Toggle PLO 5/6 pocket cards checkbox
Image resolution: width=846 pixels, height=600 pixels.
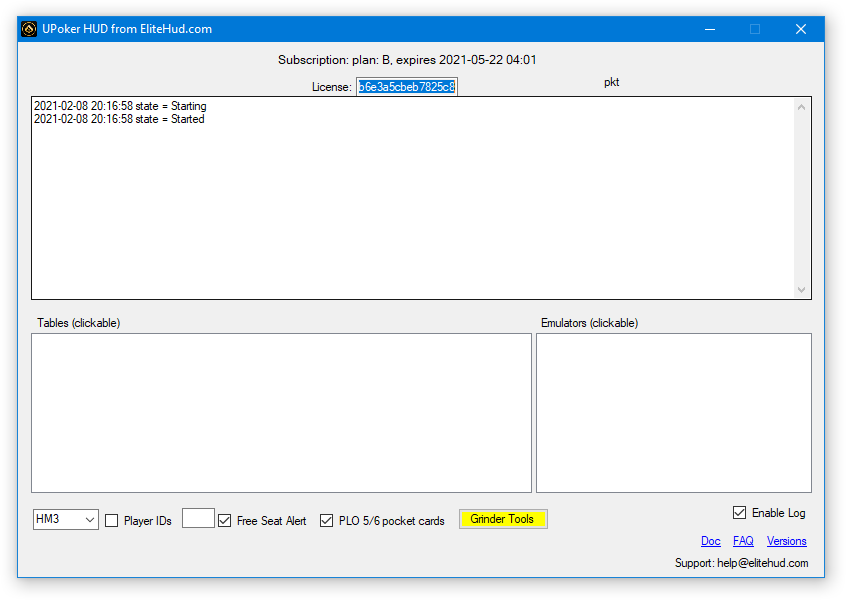[x=327, y=521]
